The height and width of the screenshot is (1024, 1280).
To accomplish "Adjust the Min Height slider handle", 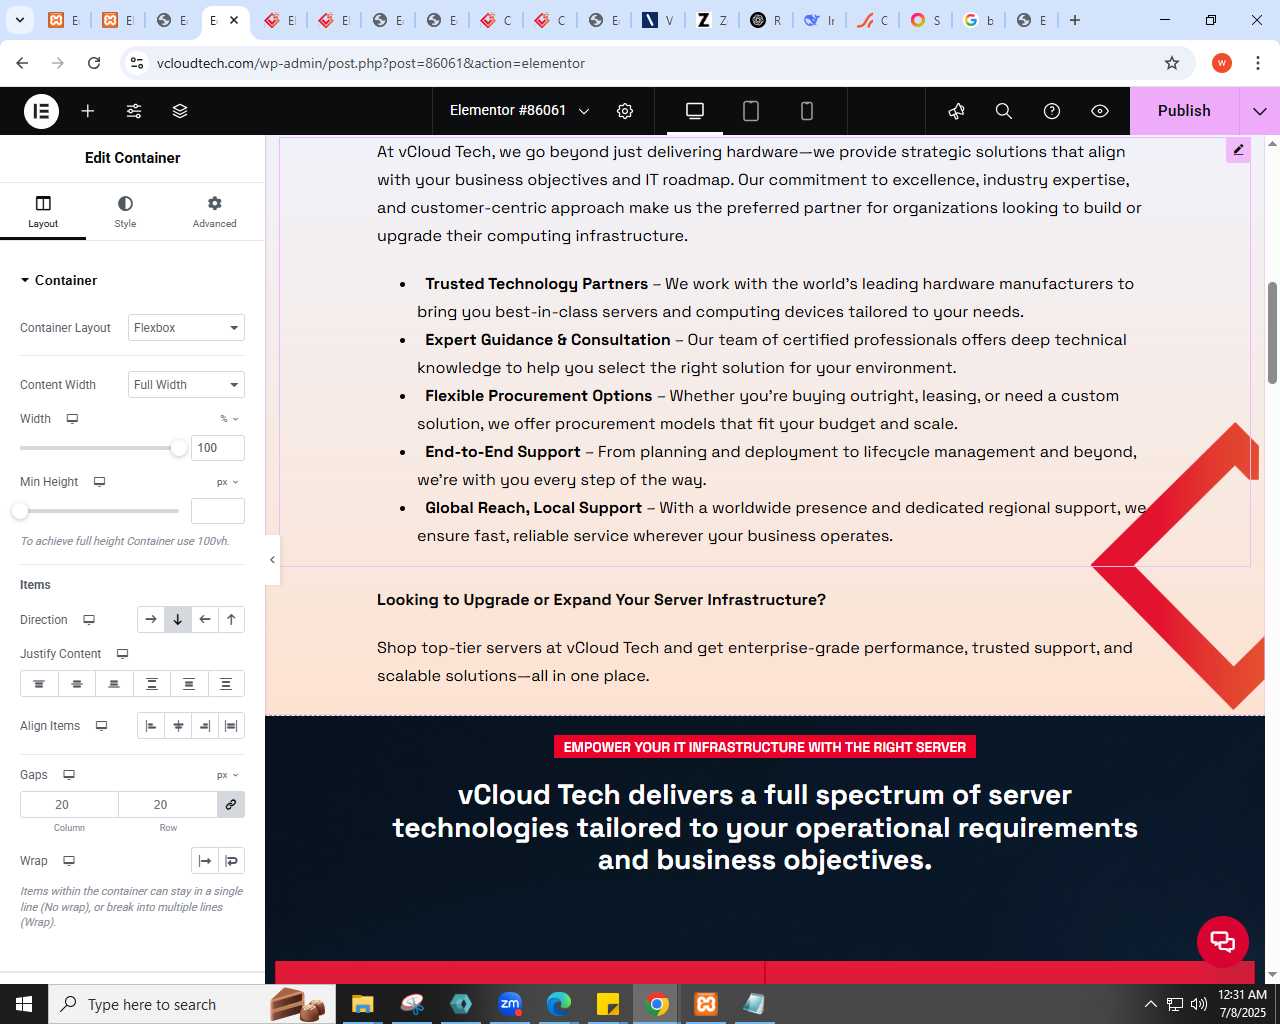I will [20, 511].
